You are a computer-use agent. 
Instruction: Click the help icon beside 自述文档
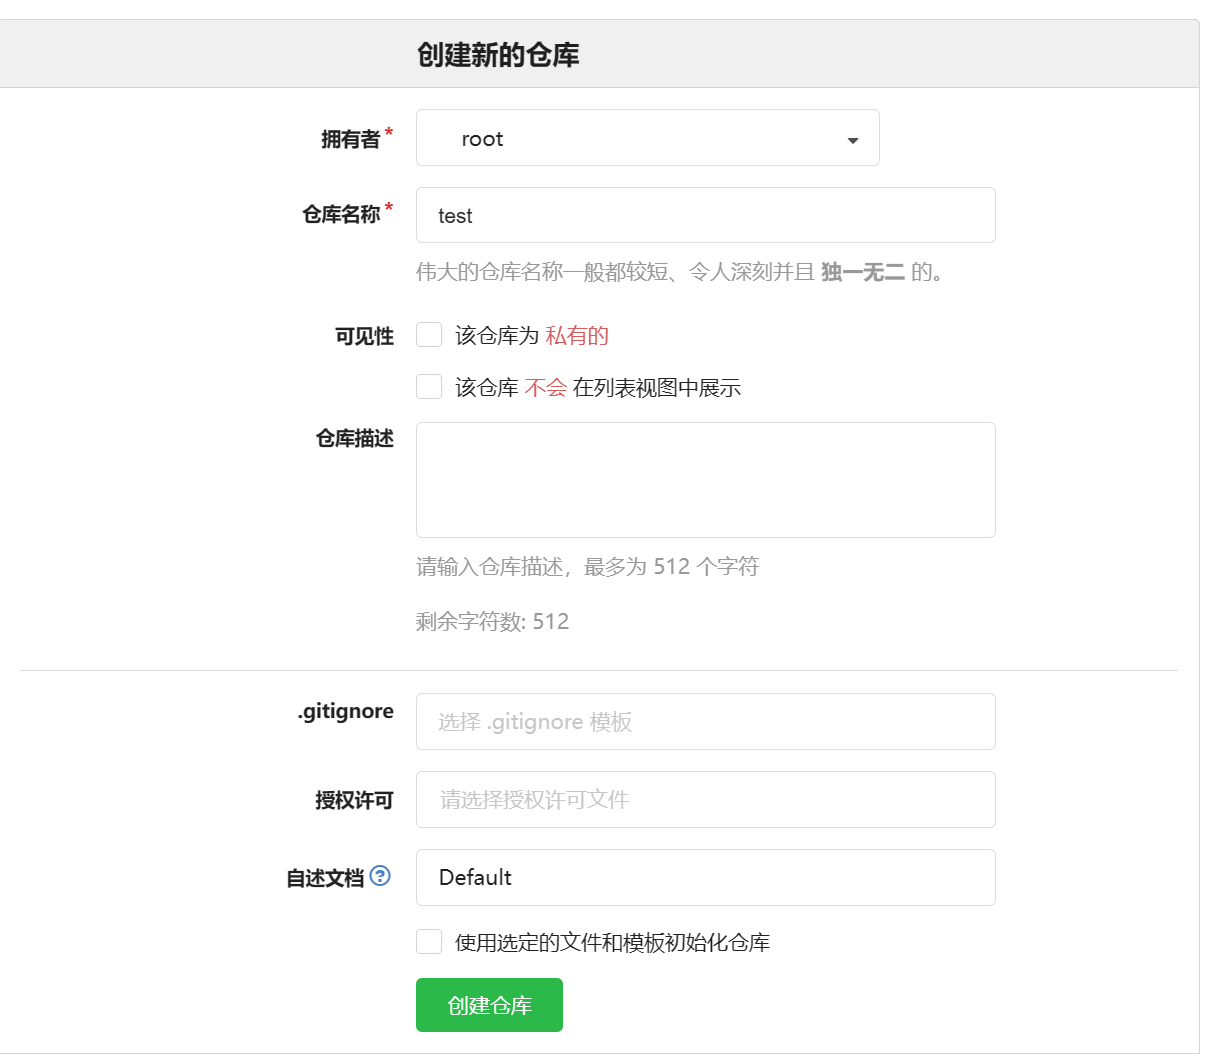tap(380, 876)
